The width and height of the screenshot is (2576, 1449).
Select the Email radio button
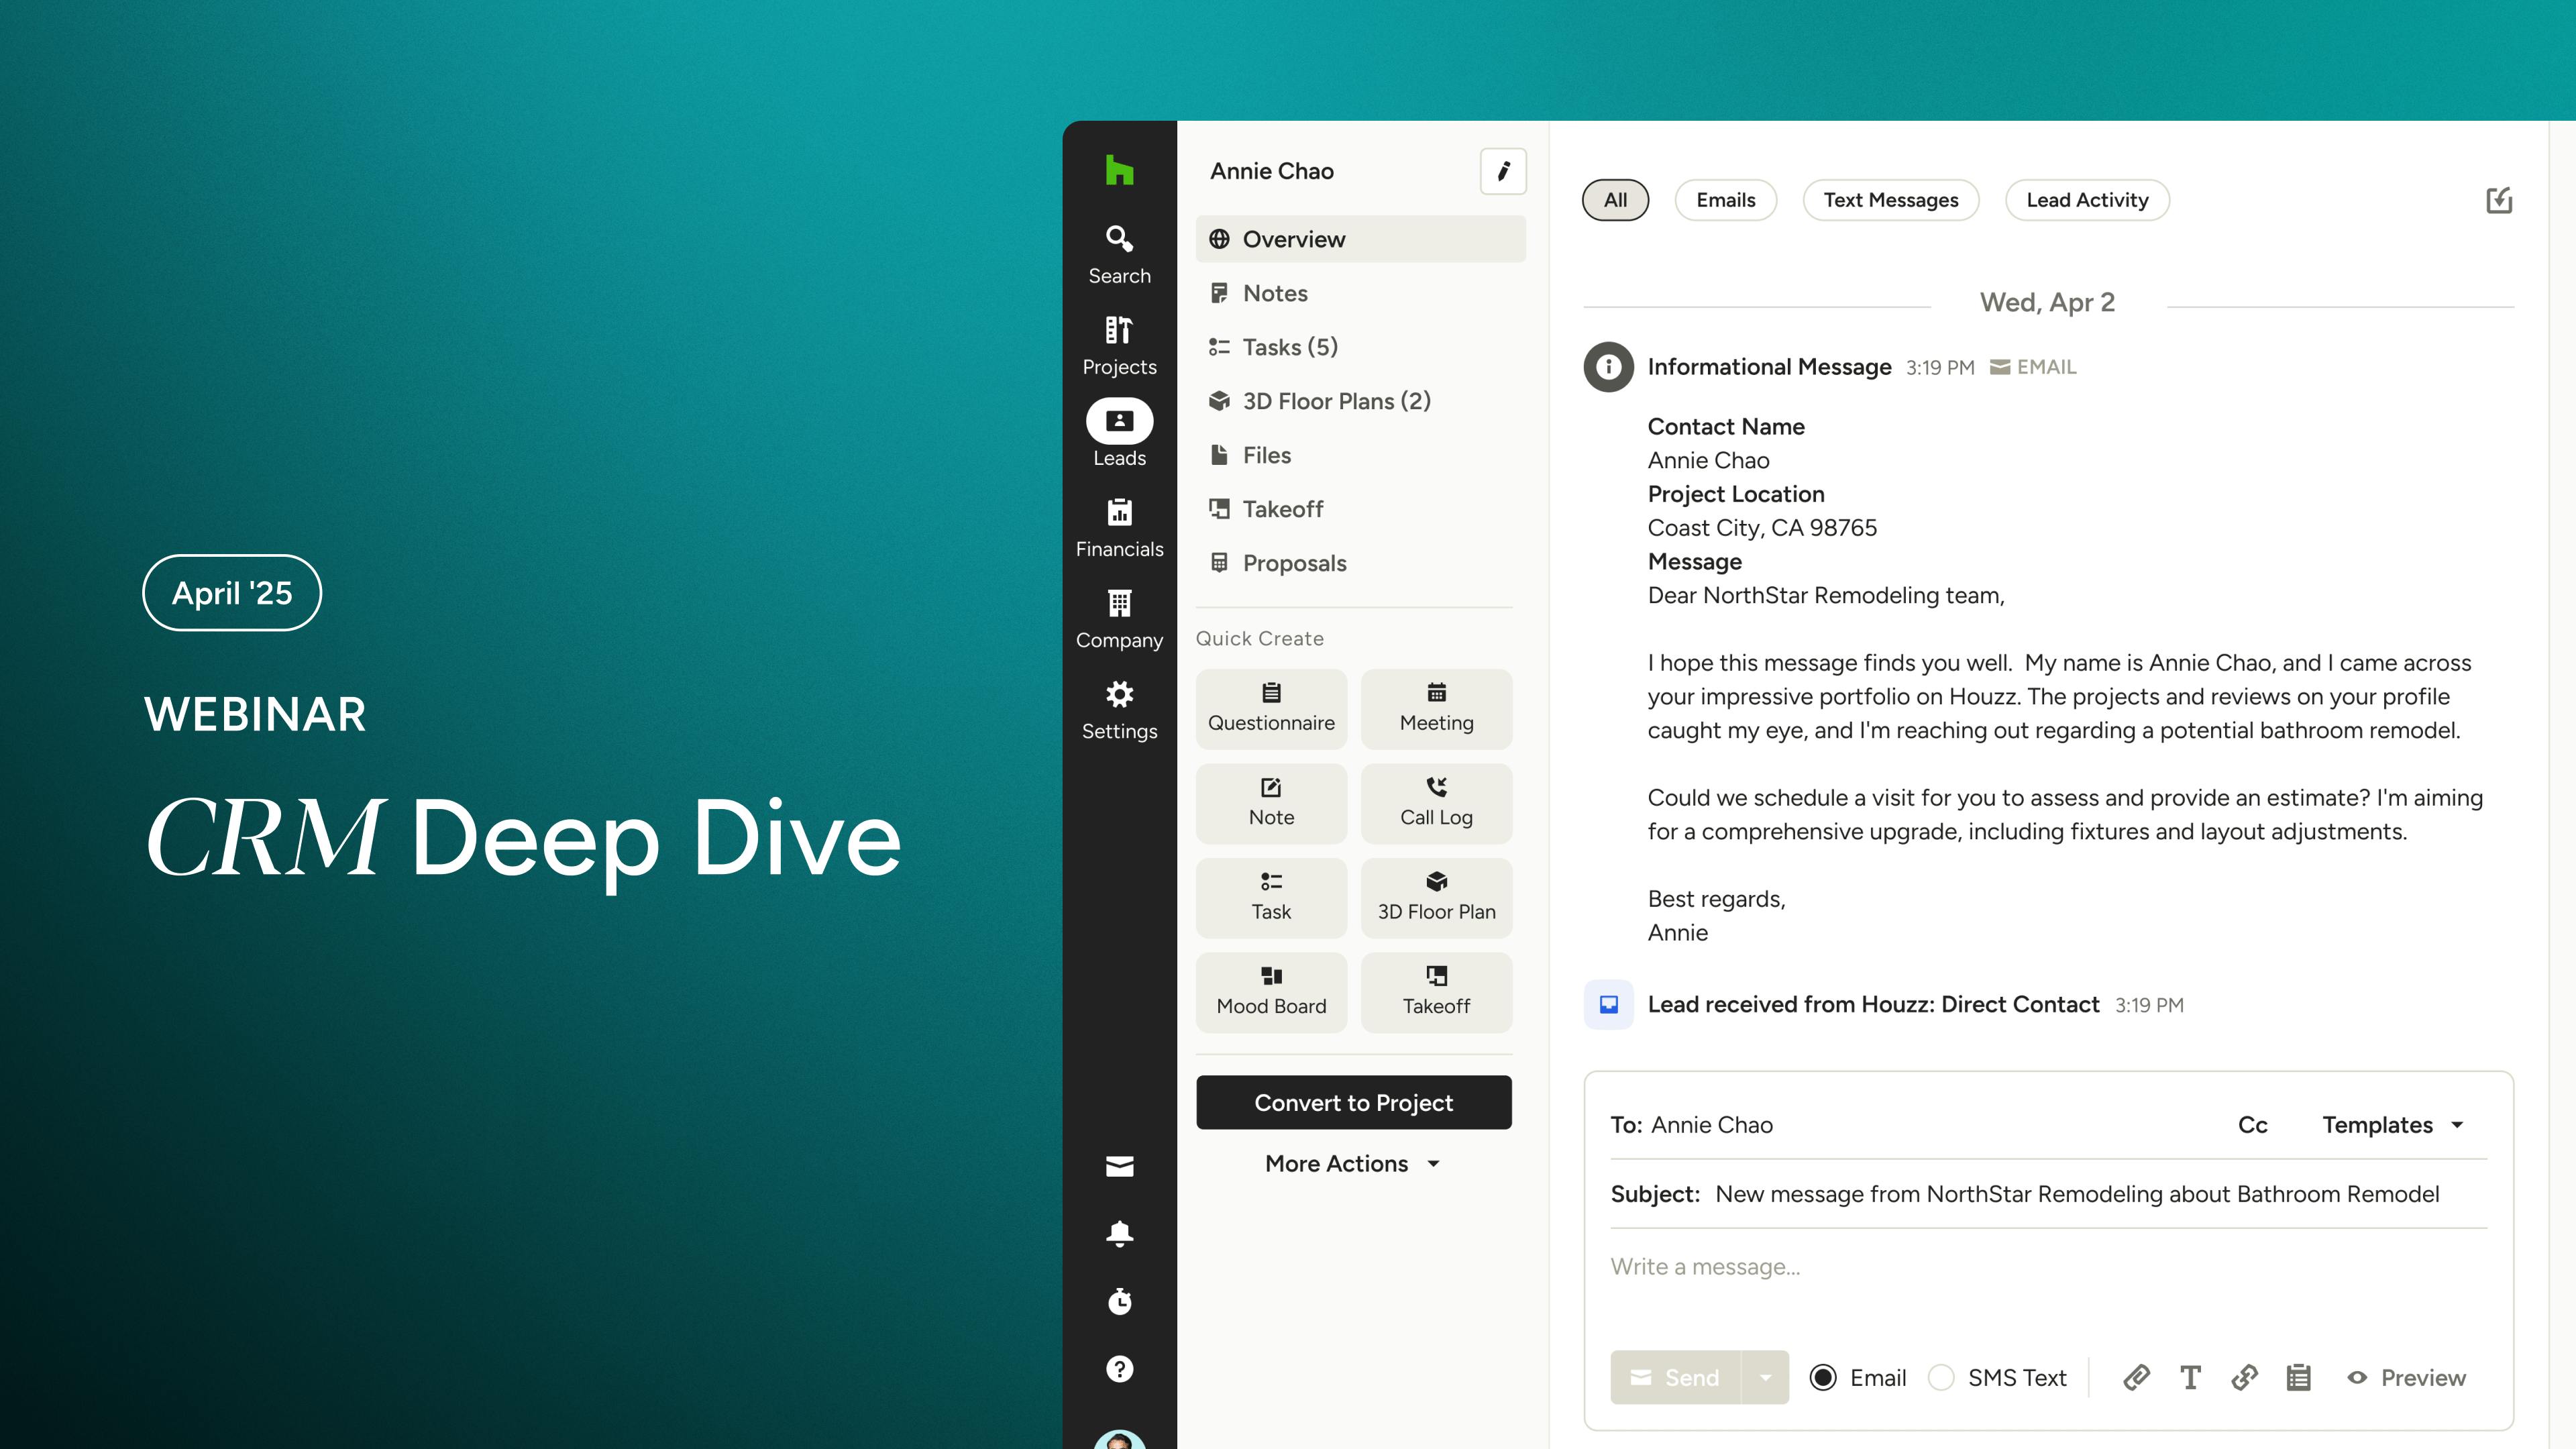click(x=1822, y=1377)
